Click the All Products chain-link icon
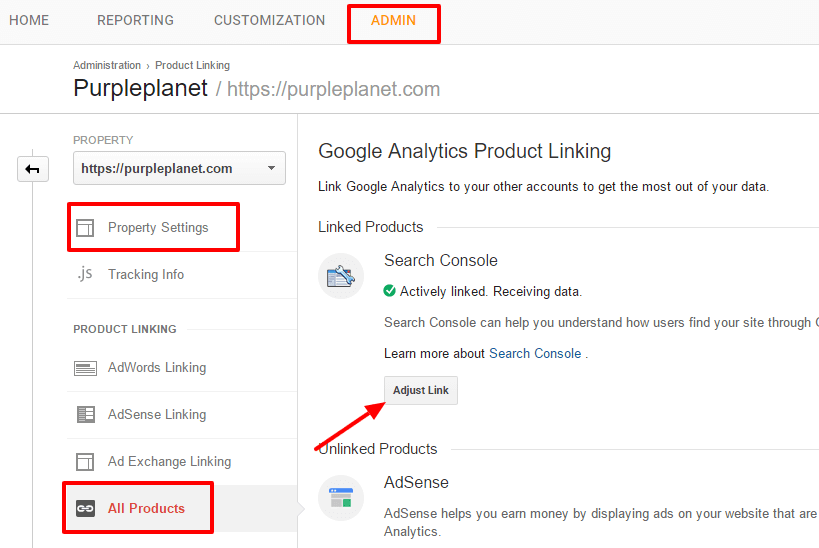819x548 pixels. pyautogui.click(x=85, y=508)
